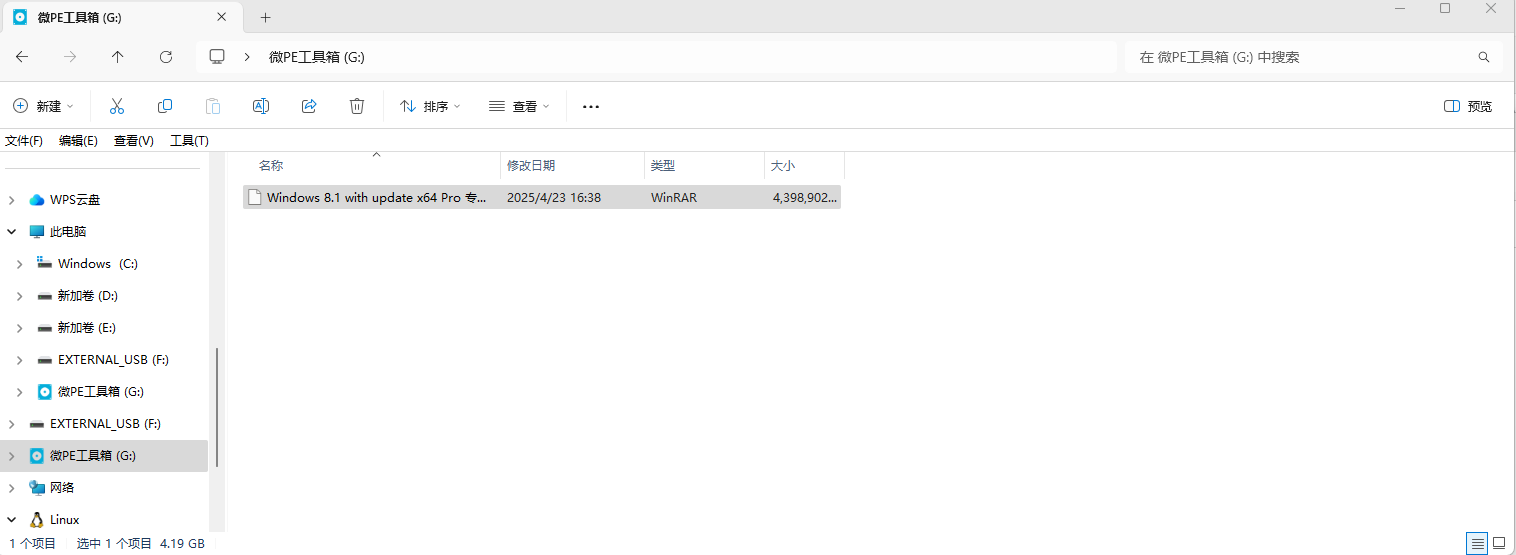Expand the WPS云盘 tree node
Image resolution: width=1516 pixels, height=555 pixels.
pyautogui.click(x=12, y=200)
